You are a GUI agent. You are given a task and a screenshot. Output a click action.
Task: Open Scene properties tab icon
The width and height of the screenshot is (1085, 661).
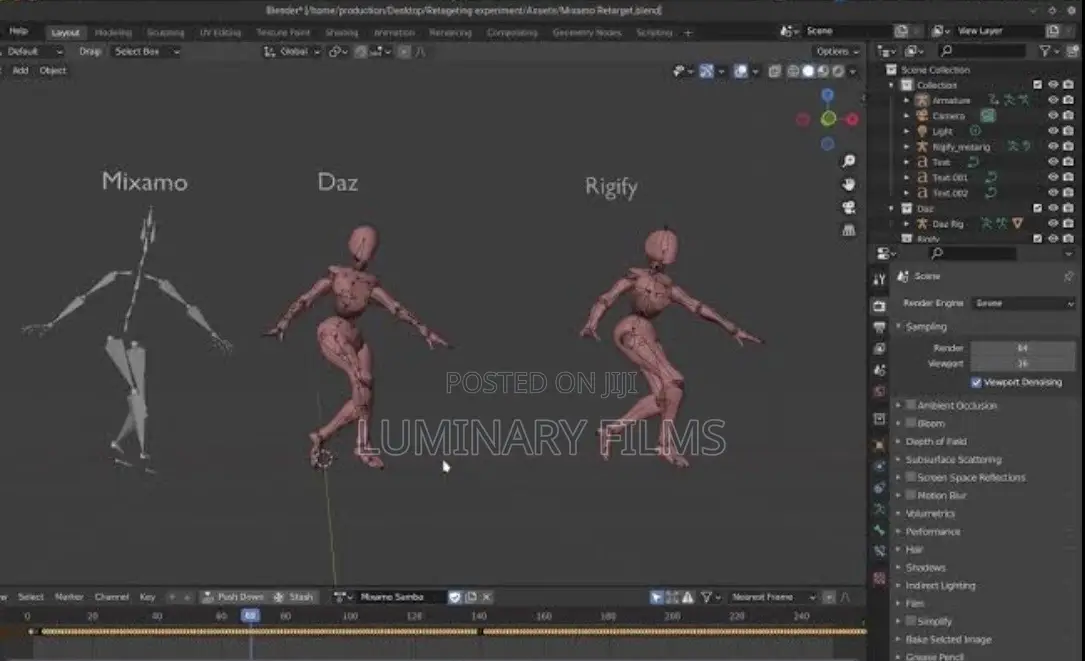click(x=879, y=370)
